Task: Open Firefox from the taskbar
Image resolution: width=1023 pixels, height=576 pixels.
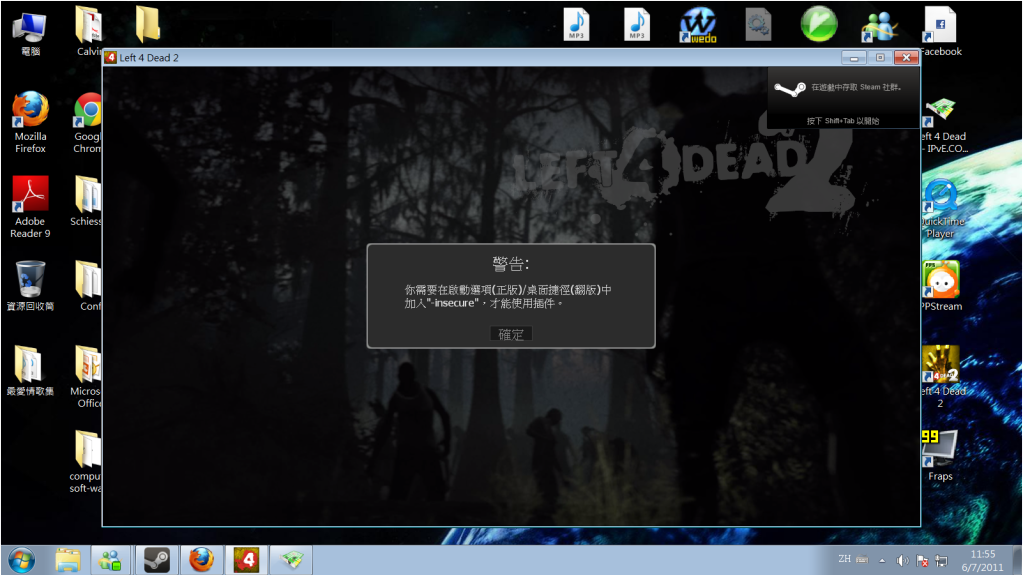Action: pos(202,559)
